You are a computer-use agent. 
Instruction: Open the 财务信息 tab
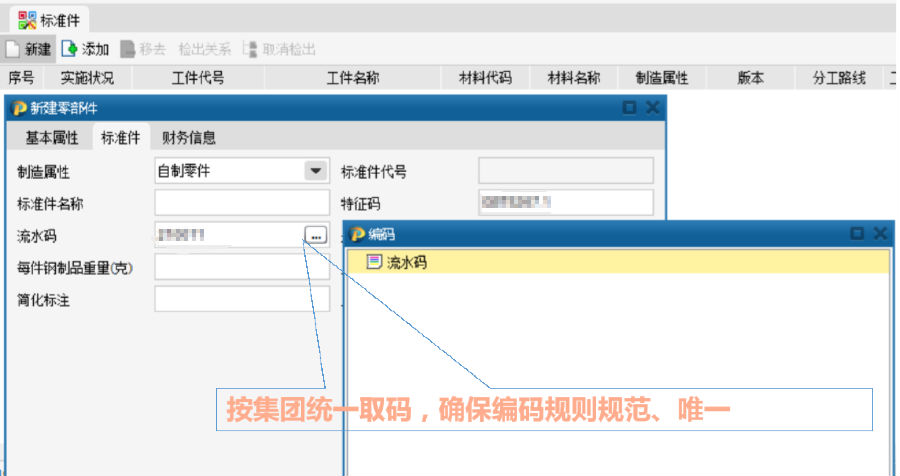189,138
